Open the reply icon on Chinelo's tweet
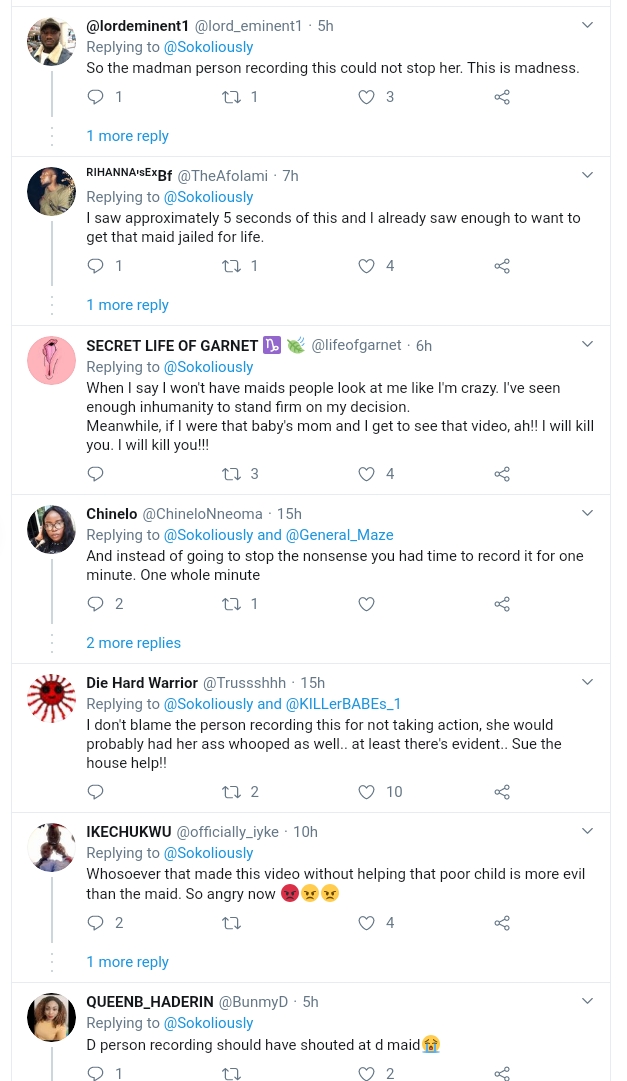627x1081 pixels. click(x=95, y=604)
